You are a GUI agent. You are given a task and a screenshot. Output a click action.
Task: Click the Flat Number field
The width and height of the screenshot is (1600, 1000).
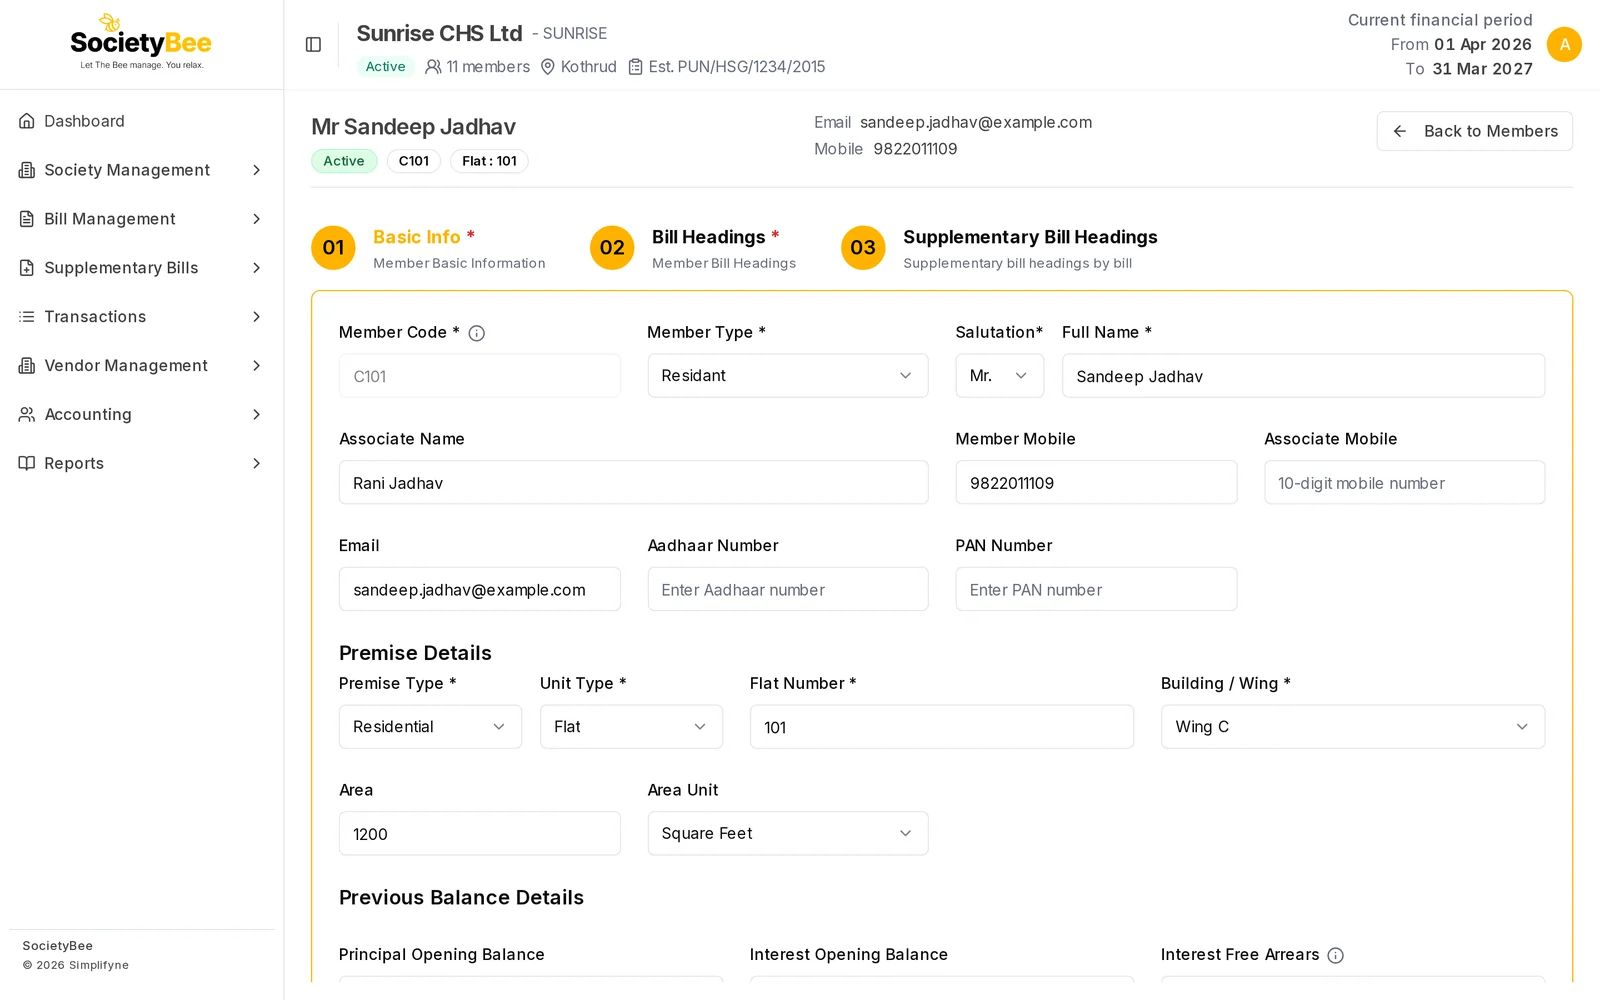(942, 727)
